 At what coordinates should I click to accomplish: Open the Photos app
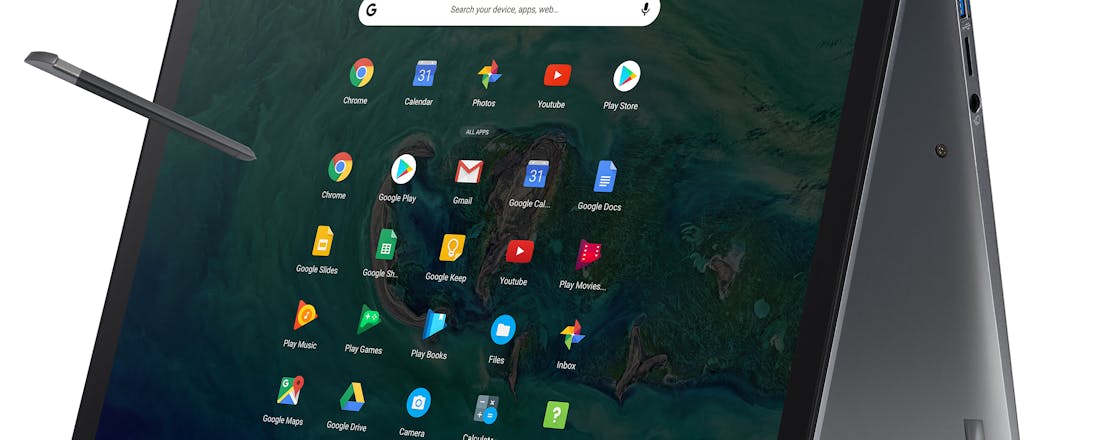(489, 75)
